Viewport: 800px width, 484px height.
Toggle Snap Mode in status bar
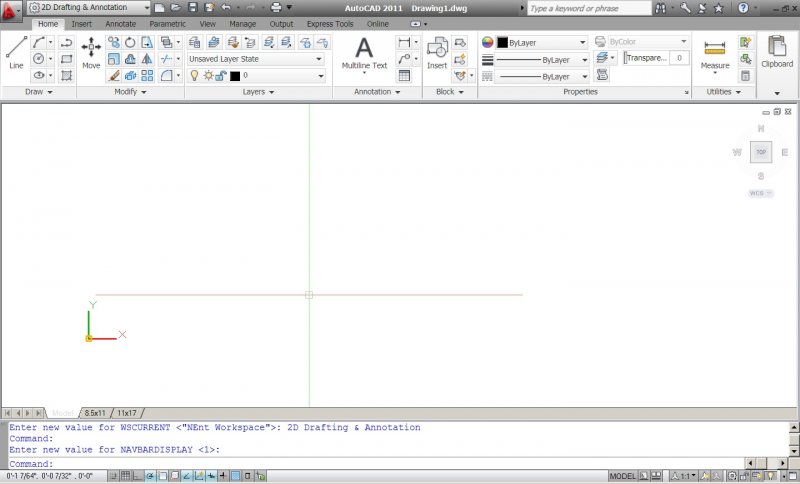tap(113, 476)
